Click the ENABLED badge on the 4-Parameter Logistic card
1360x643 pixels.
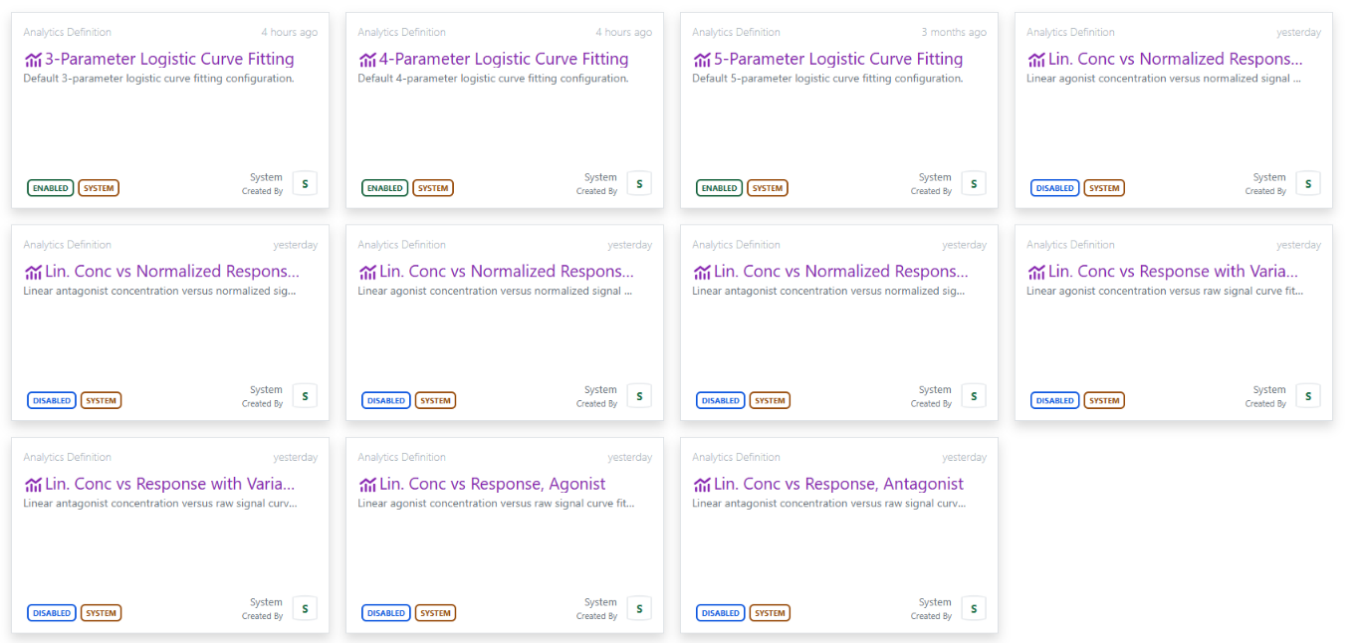tap(385, 188)
